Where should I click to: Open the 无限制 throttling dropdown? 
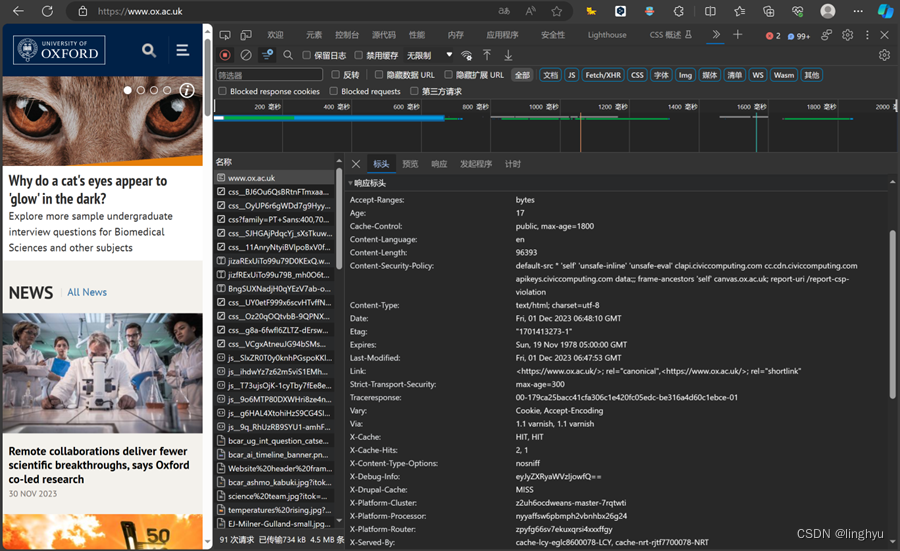(429, 55)
